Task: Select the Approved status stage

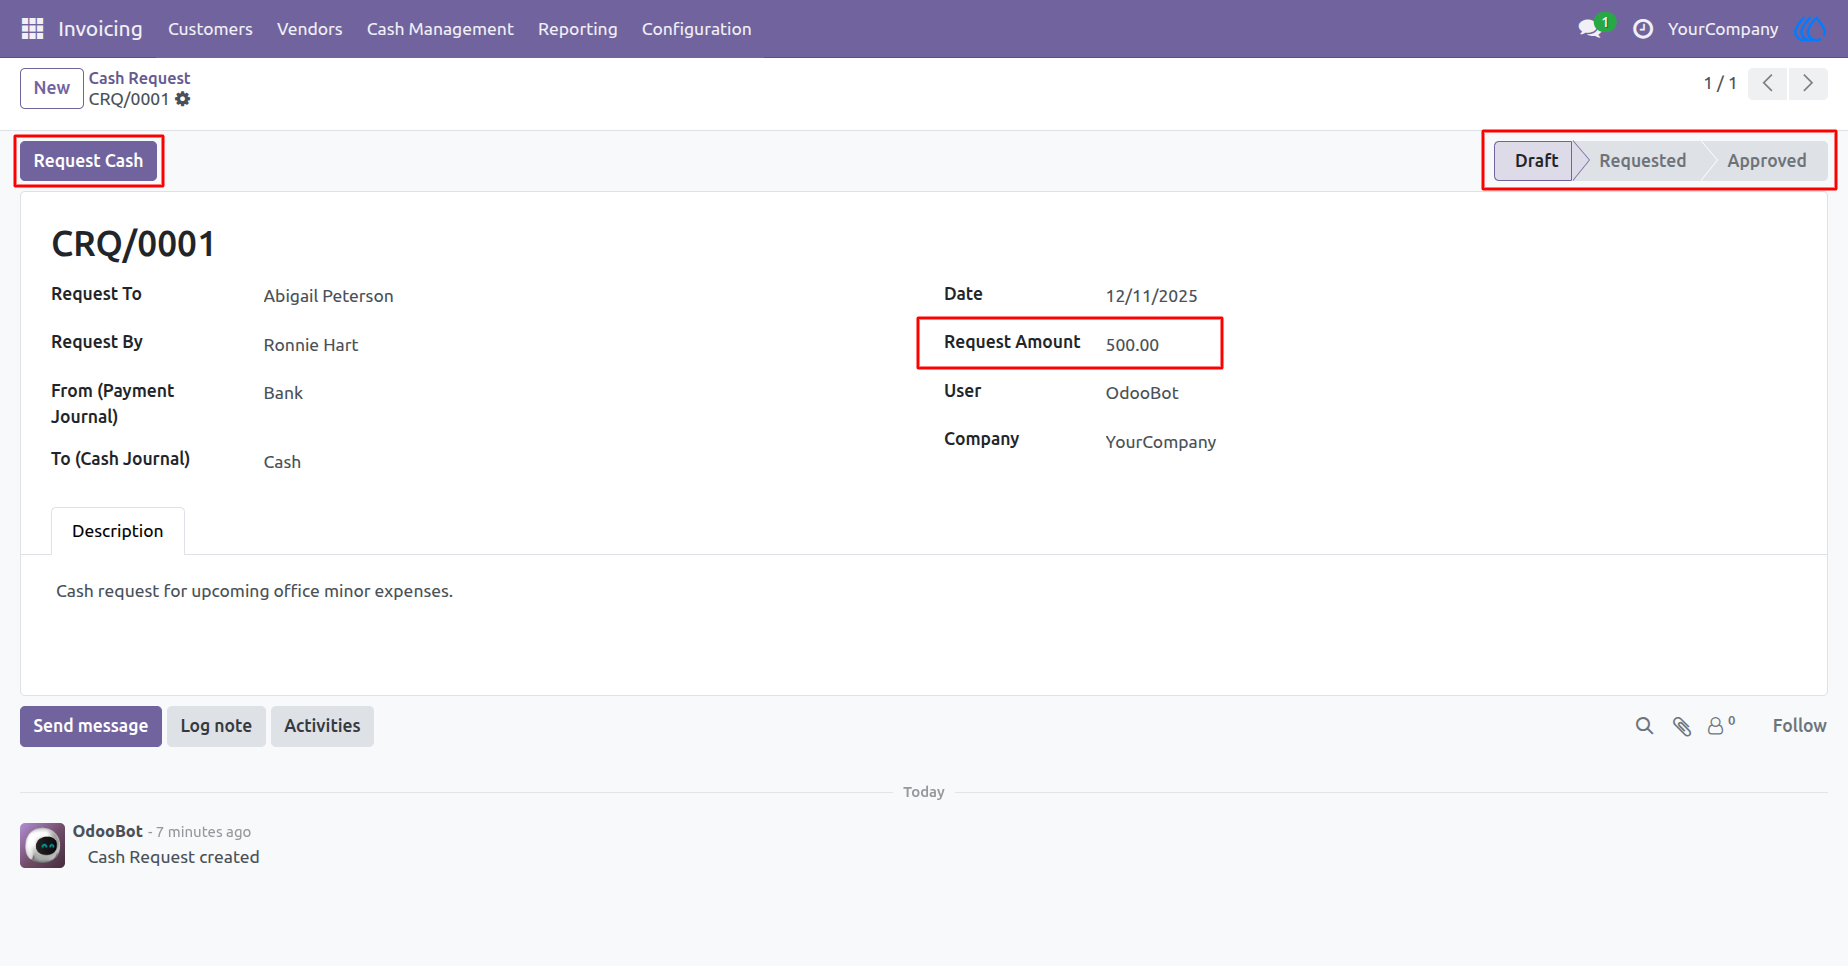Action: 1766,161
